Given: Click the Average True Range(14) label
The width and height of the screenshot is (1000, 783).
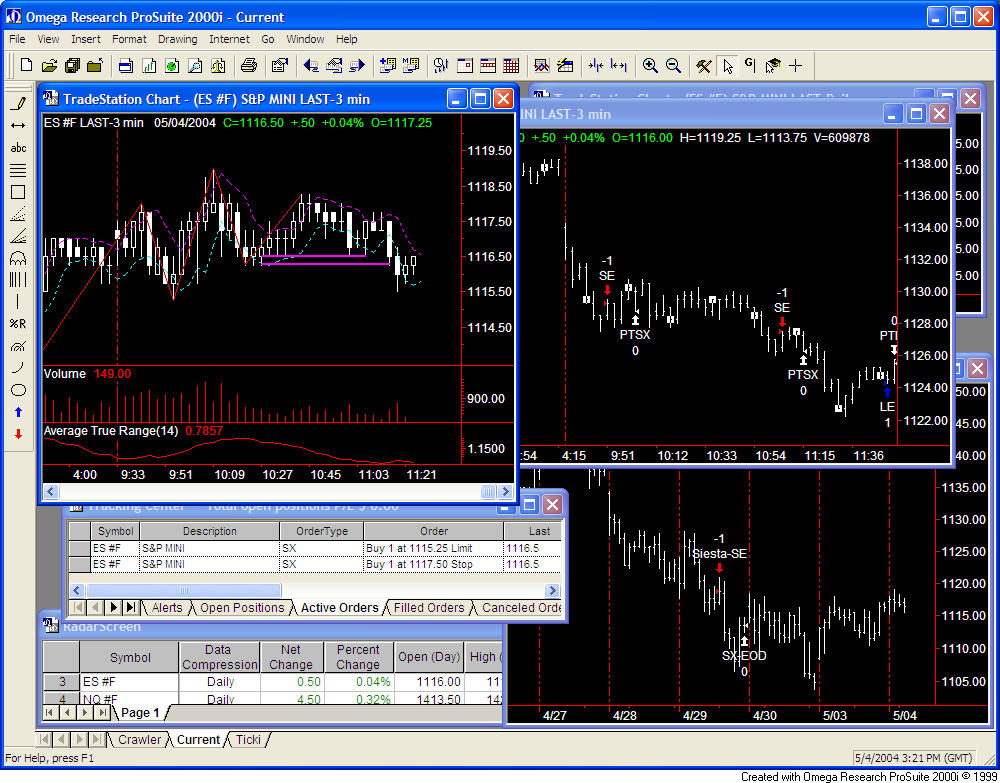Looking at the screenshot, I should (111, 431).
